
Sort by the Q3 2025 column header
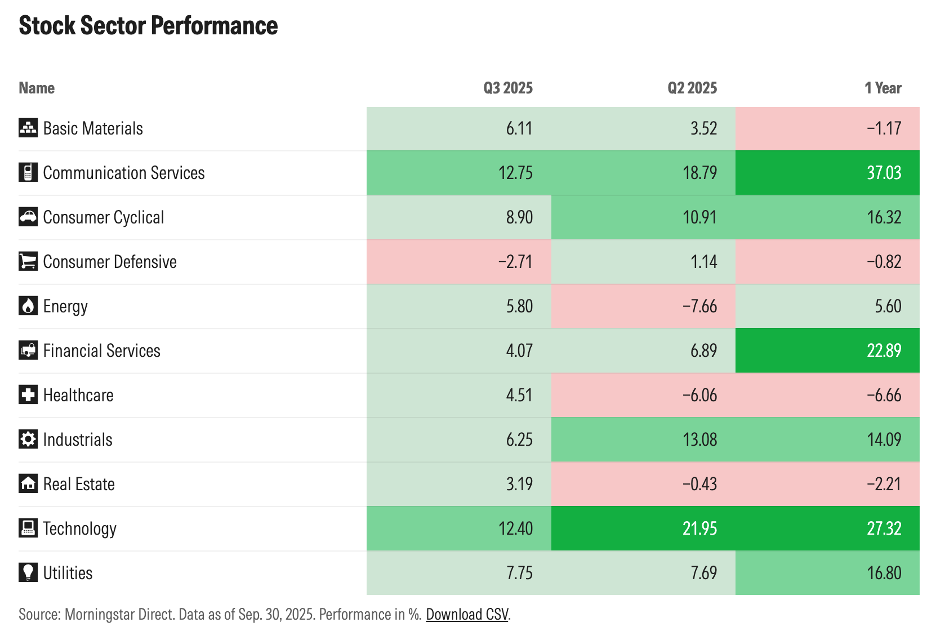(507, 88)
